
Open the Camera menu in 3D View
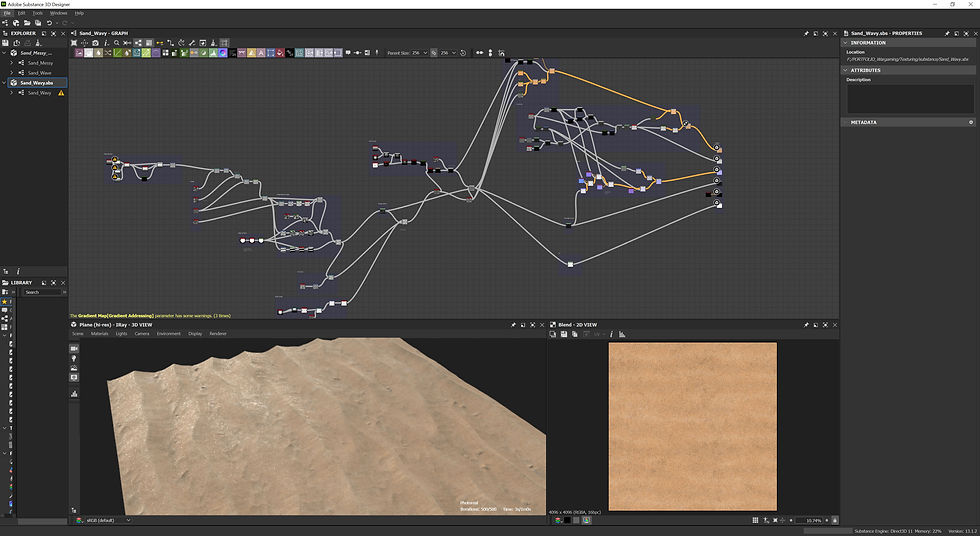click(x=142, y=334)
